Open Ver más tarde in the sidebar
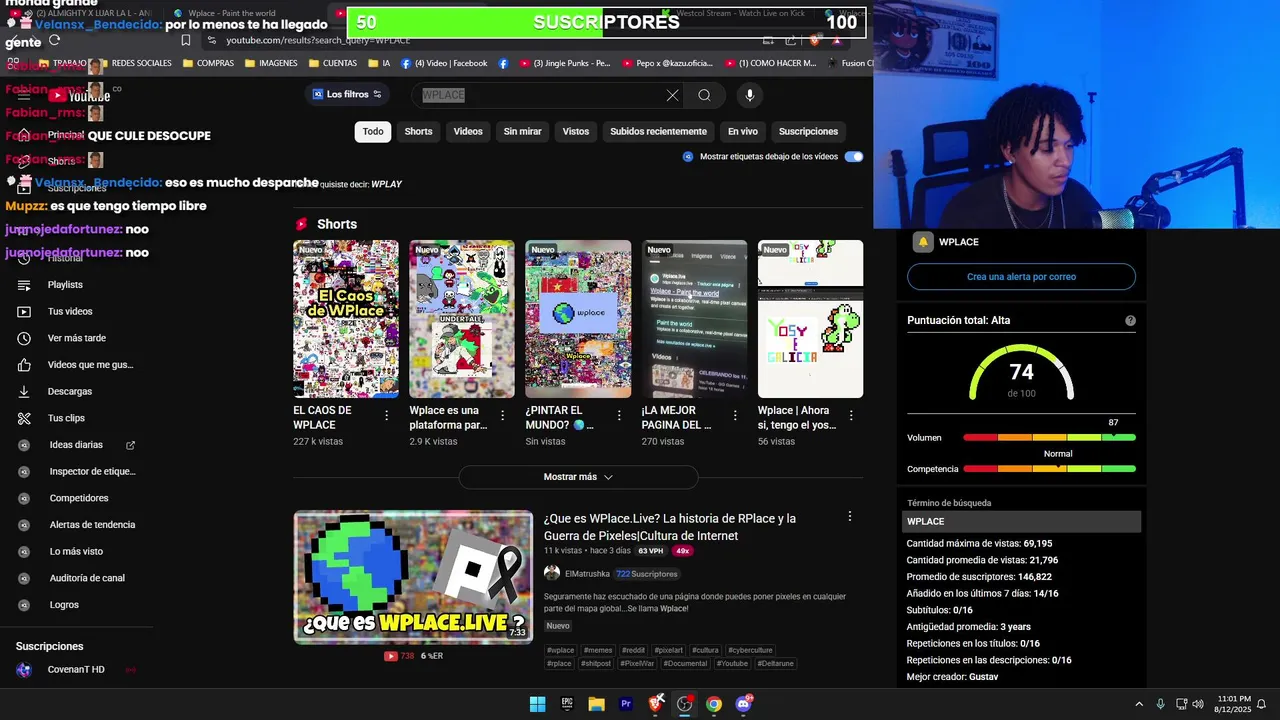 [x=77, y=338]
